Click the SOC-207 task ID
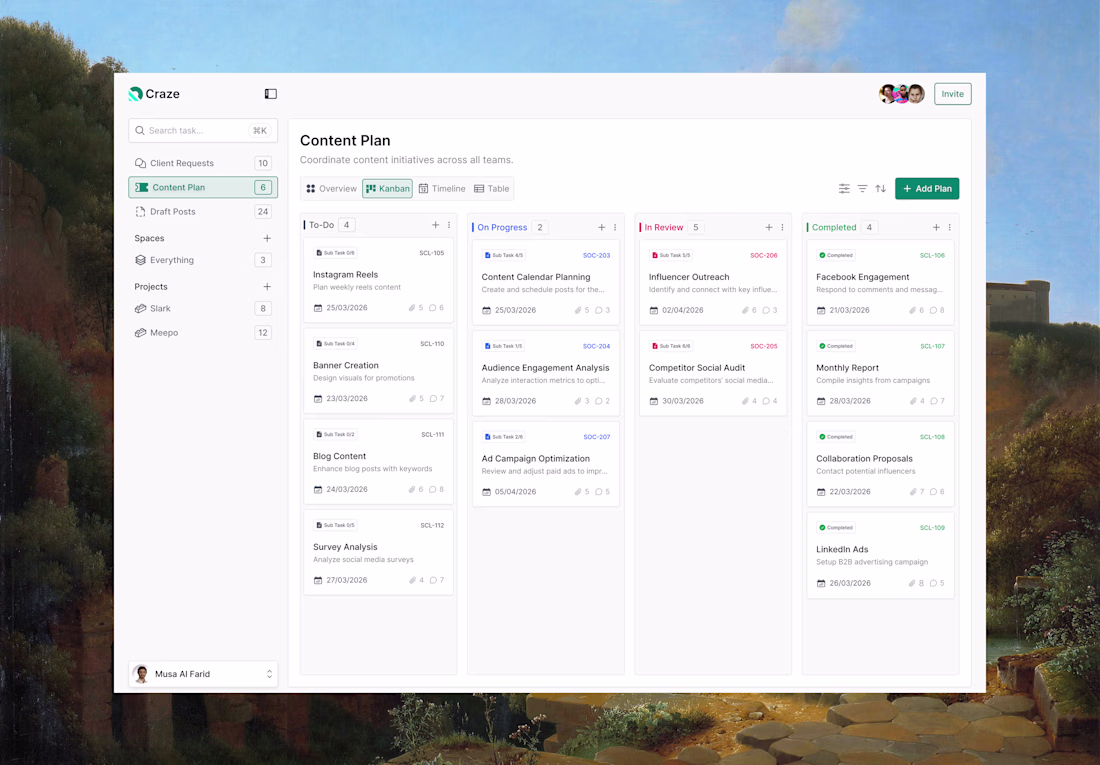The width and height of the screenshot is (1100, 765). point(596,437)
